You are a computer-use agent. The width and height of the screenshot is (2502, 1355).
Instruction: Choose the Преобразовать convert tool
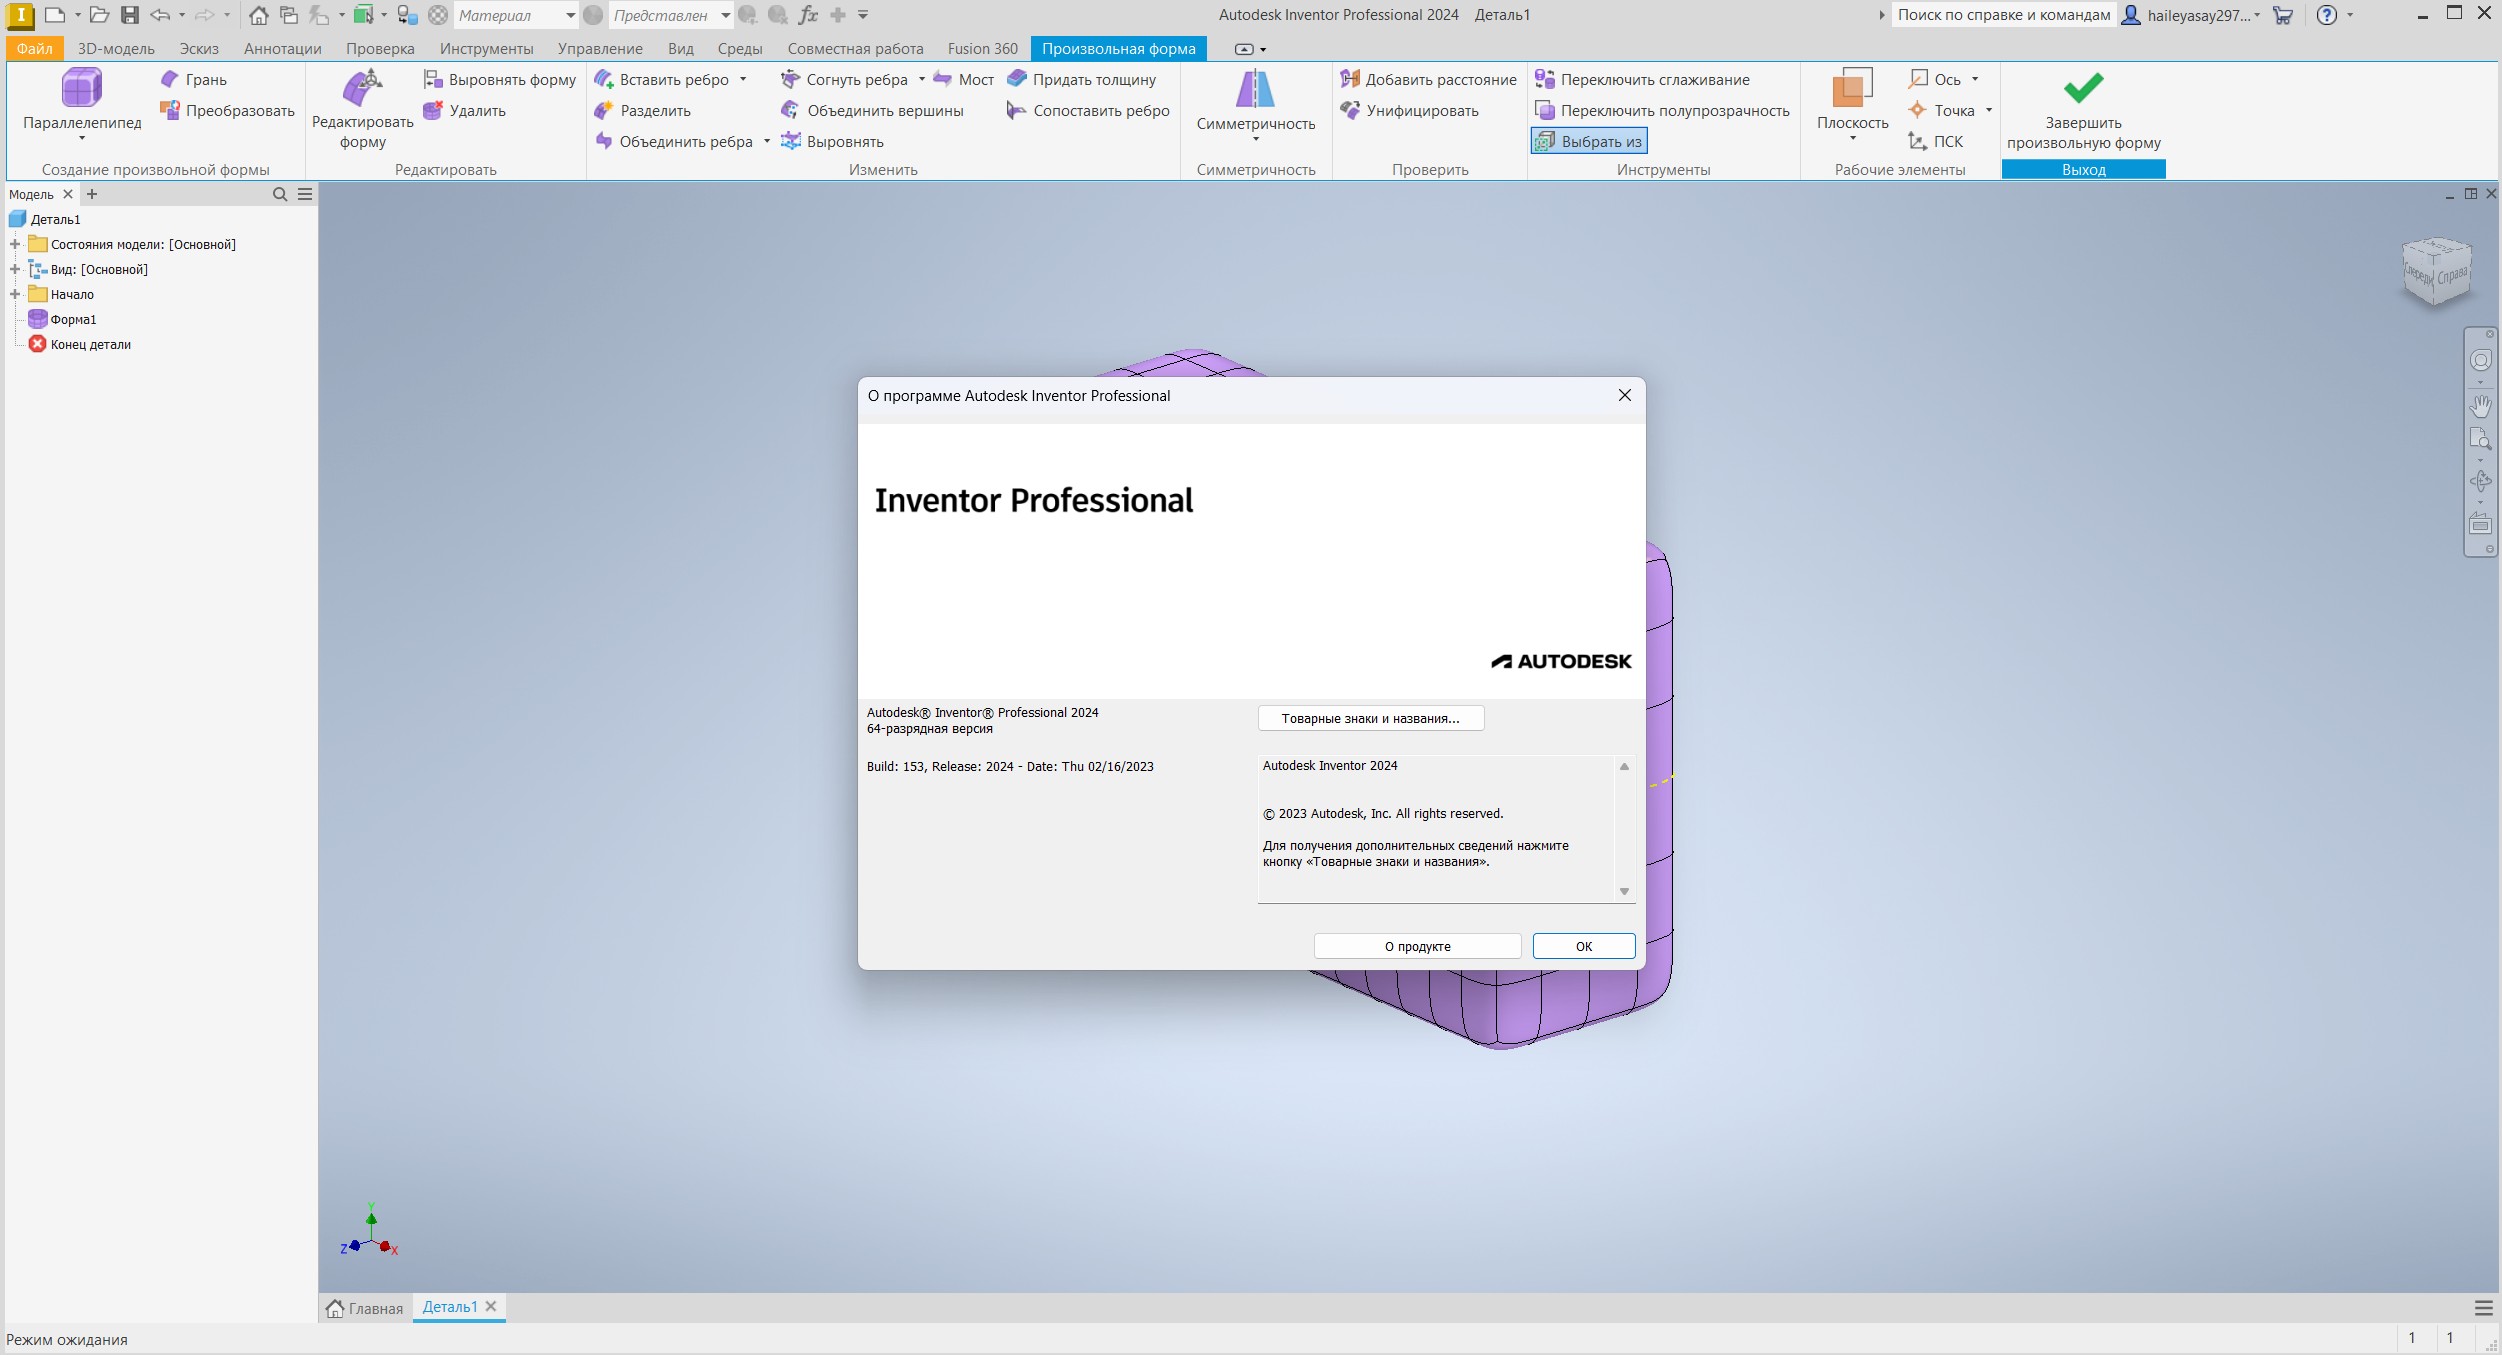(227, 110)
